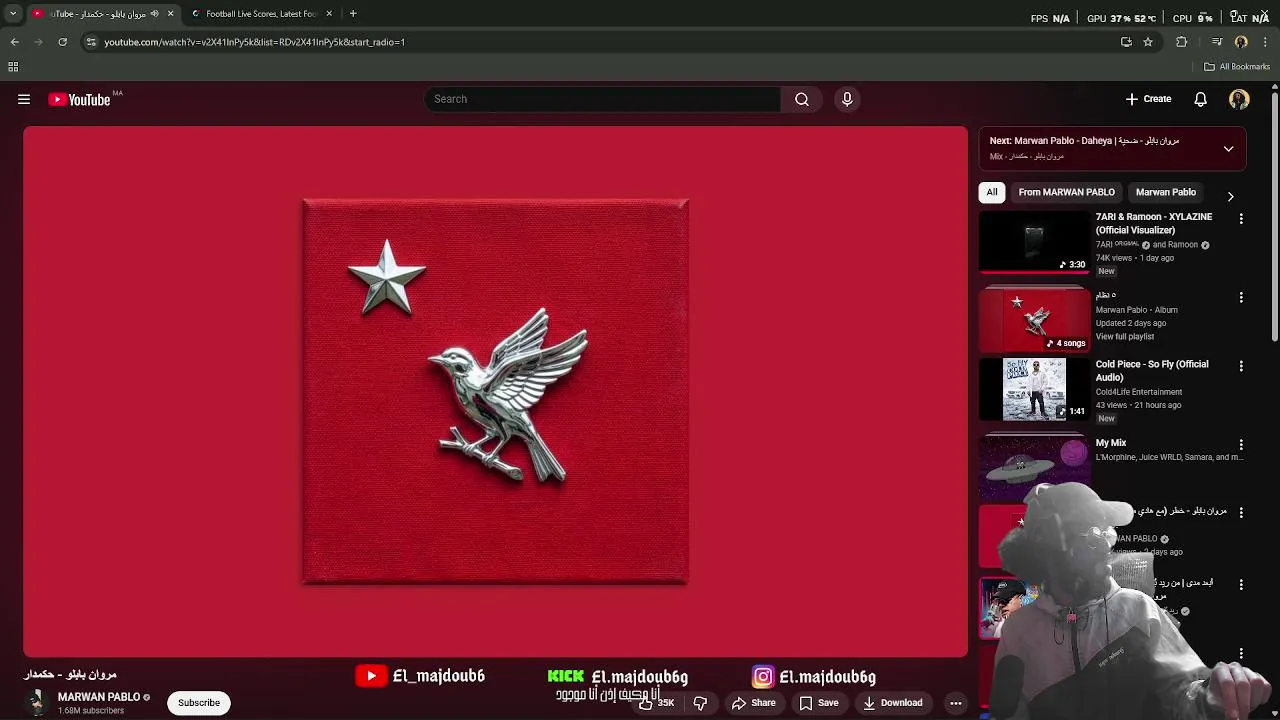Open Chrome media control icon
The height and width of the screenshot is (720, 1280).
[1217, 42]
